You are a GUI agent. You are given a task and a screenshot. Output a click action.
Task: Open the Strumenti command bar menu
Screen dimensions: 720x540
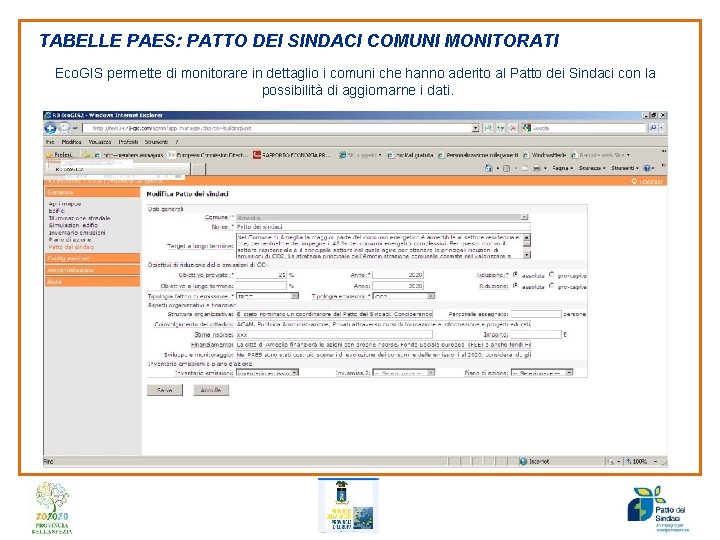(x=625, y=169)
